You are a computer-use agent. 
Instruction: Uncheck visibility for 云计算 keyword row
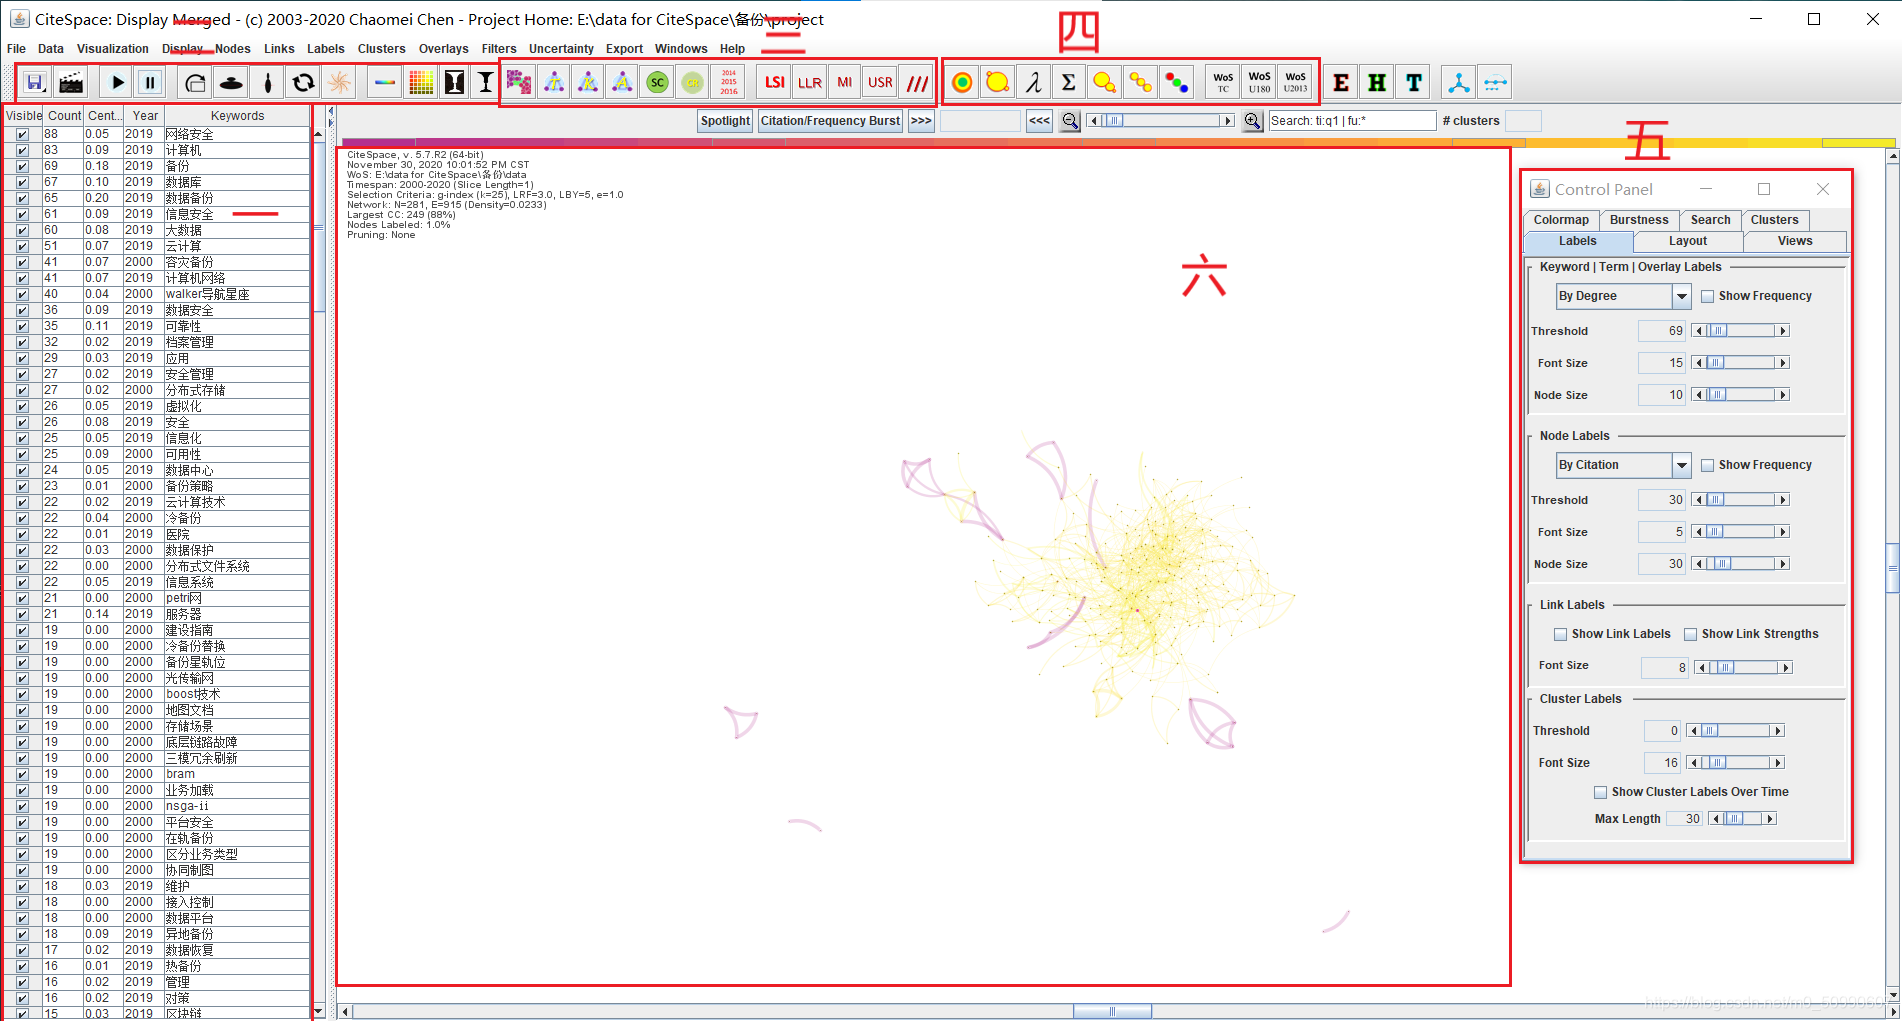(22, 246)
